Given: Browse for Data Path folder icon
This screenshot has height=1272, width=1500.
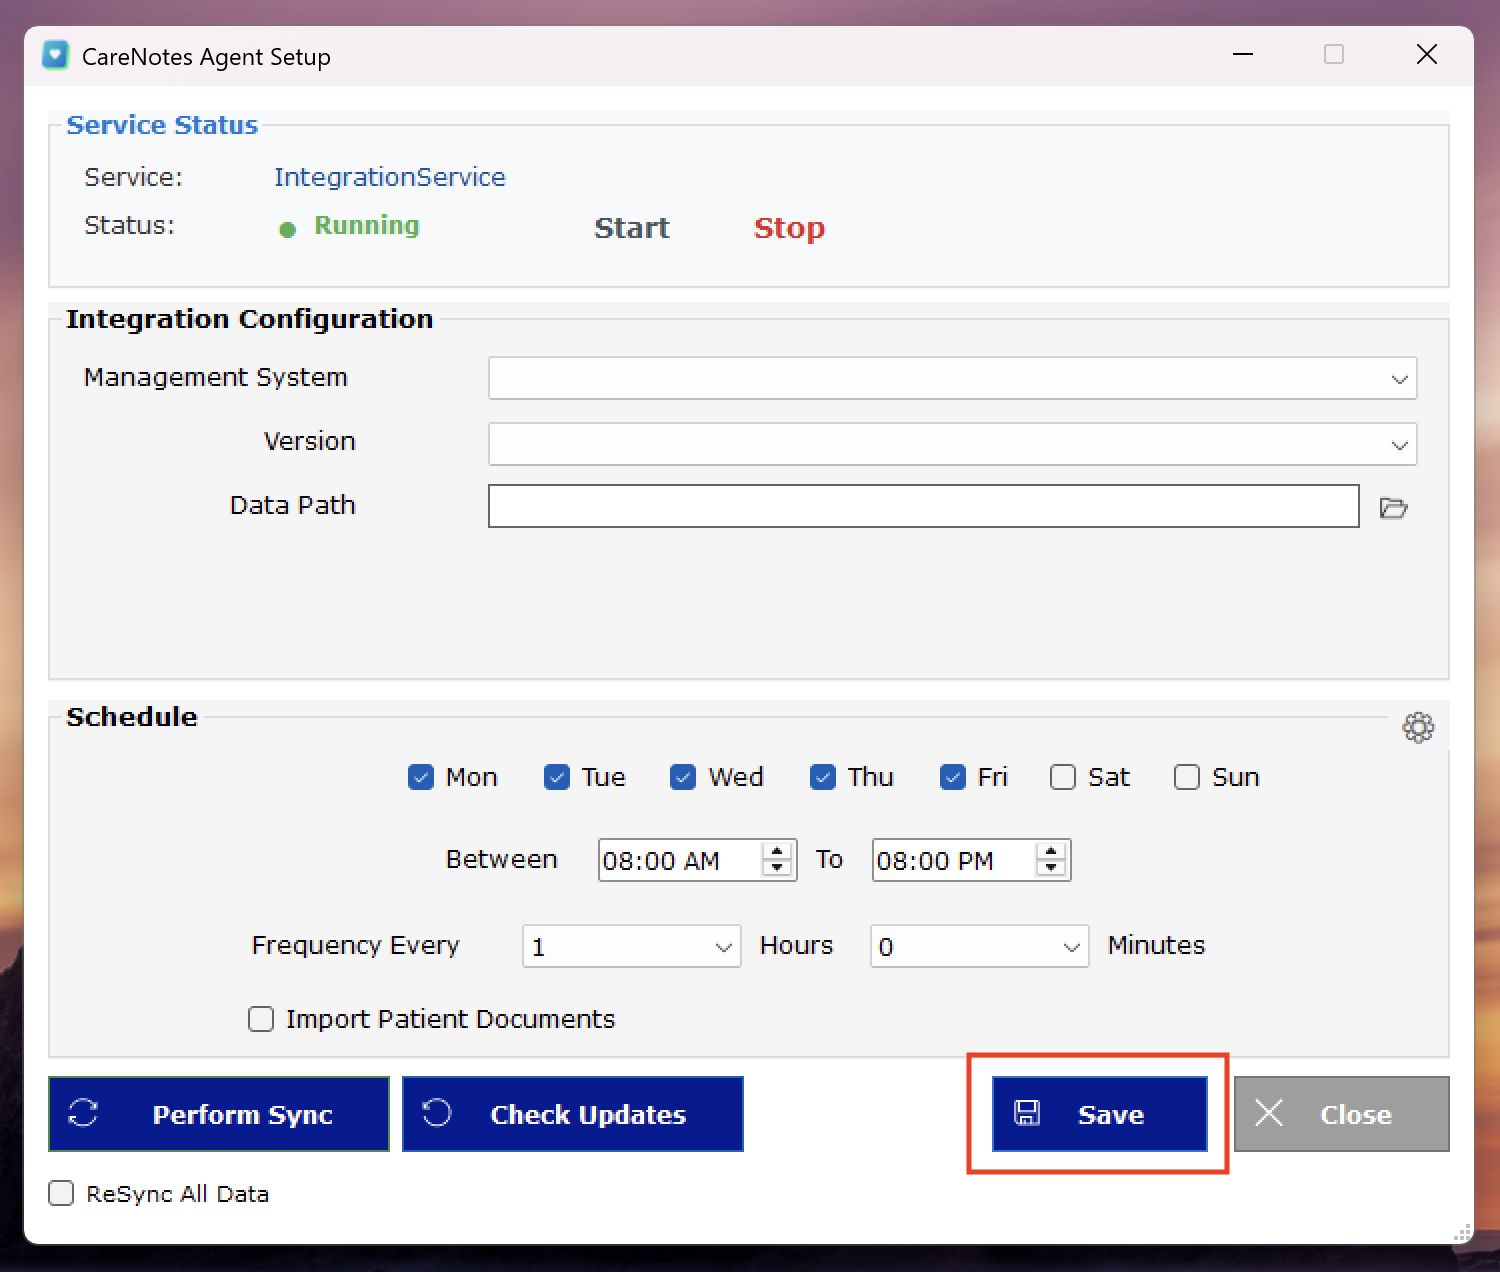Looking at the screenshot, I should point(1393,508).
